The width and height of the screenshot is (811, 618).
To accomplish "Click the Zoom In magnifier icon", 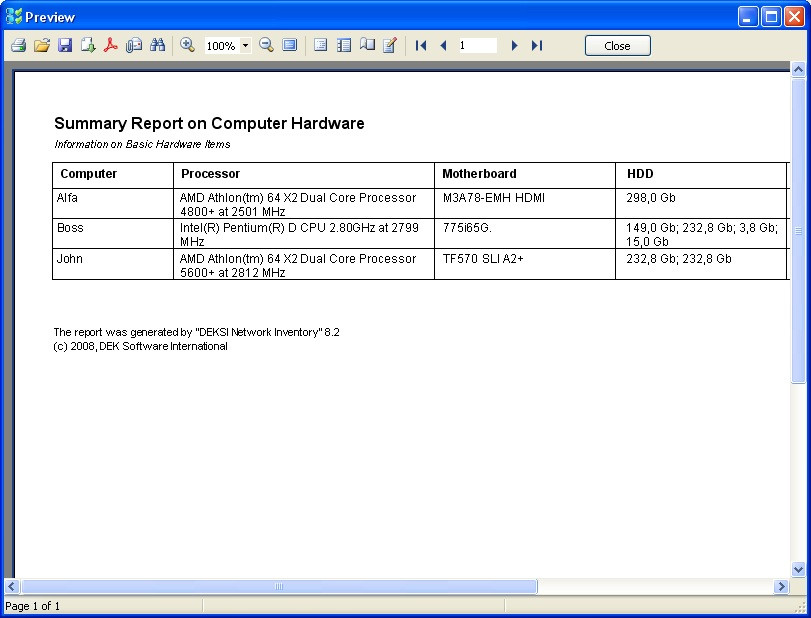I will [x=187, y=46].
